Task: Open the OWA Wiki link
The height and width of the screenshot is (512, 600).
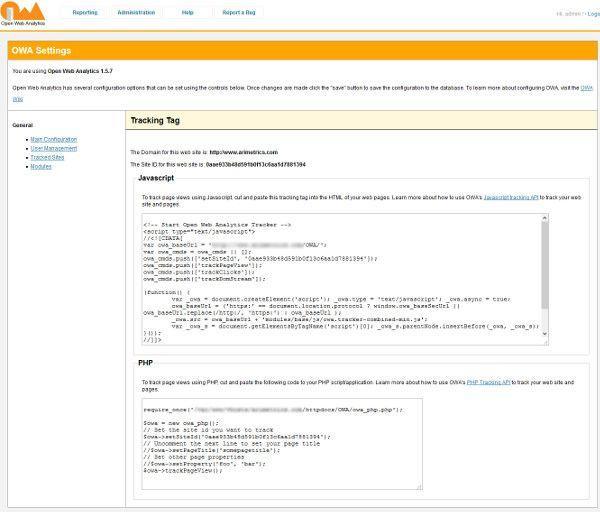Action: tap(586, 88)
